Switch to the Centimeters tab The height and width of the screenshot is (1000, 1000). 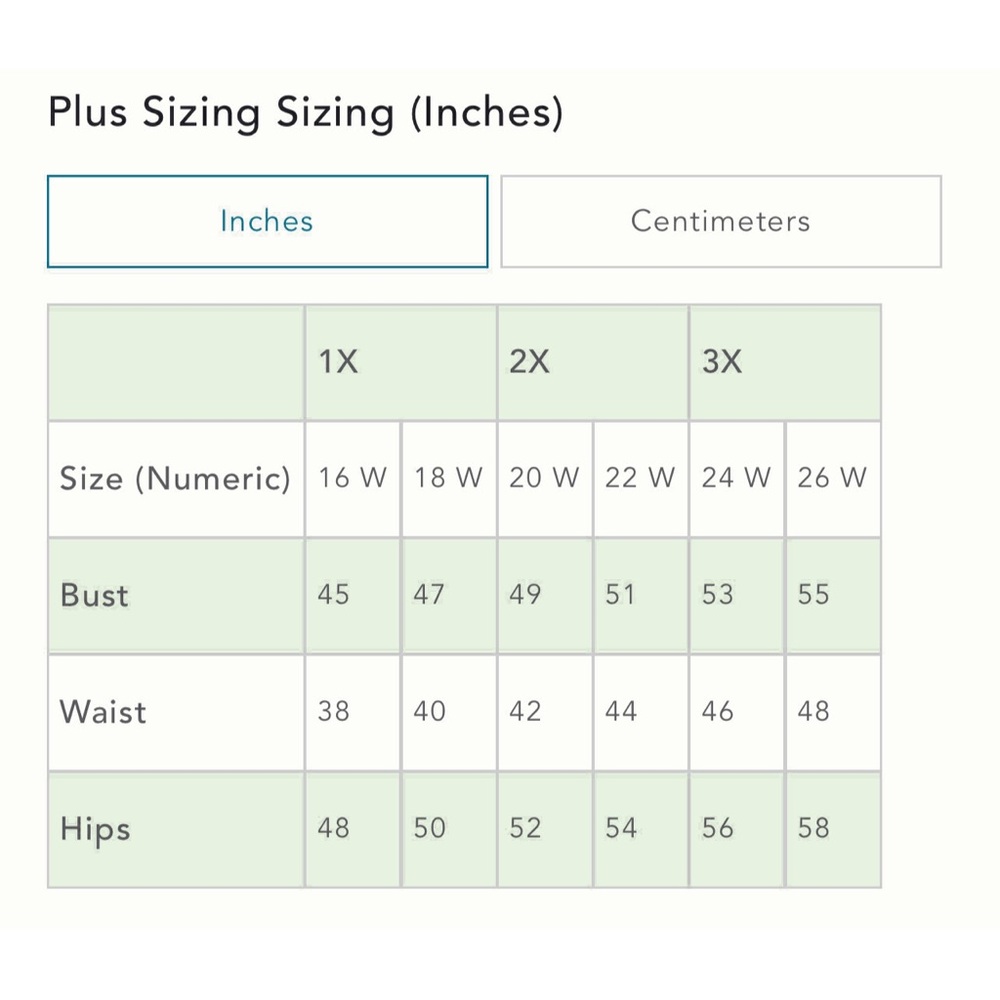click(720, 221)
